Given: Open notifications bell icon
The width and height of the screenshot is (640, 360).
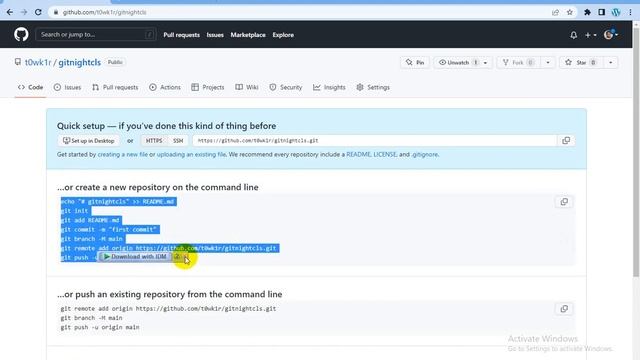Looking at the screenshot, I should coord(573,35).
